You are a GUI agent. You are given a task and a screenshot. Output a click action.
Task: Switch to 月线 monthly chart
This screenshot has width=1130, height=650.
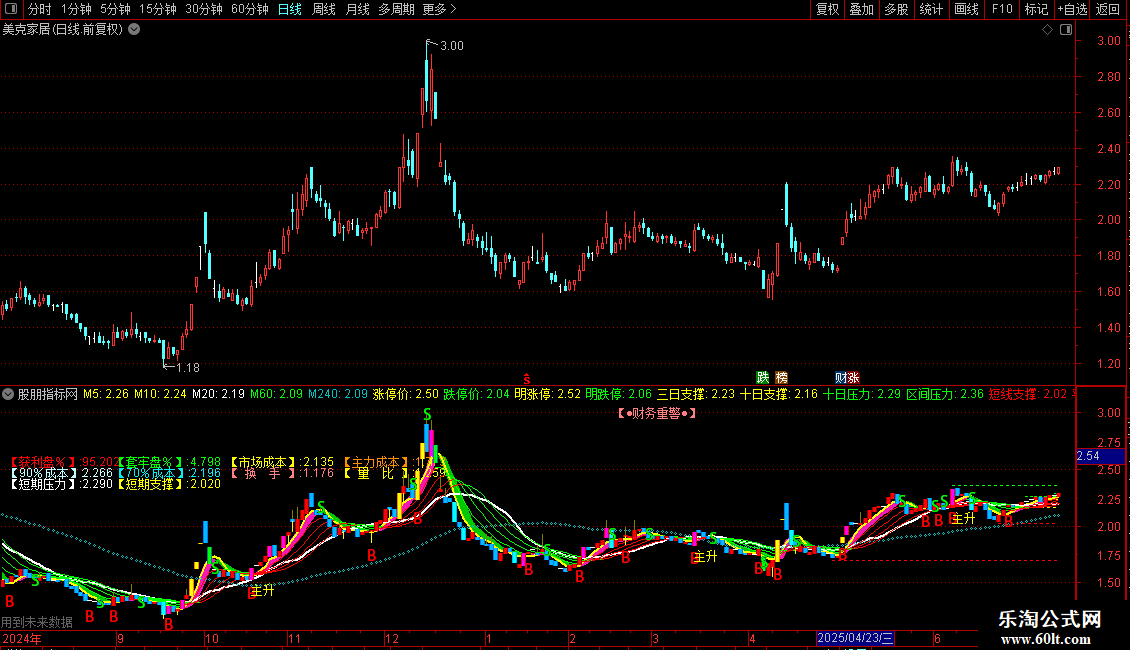click(357, 9)
